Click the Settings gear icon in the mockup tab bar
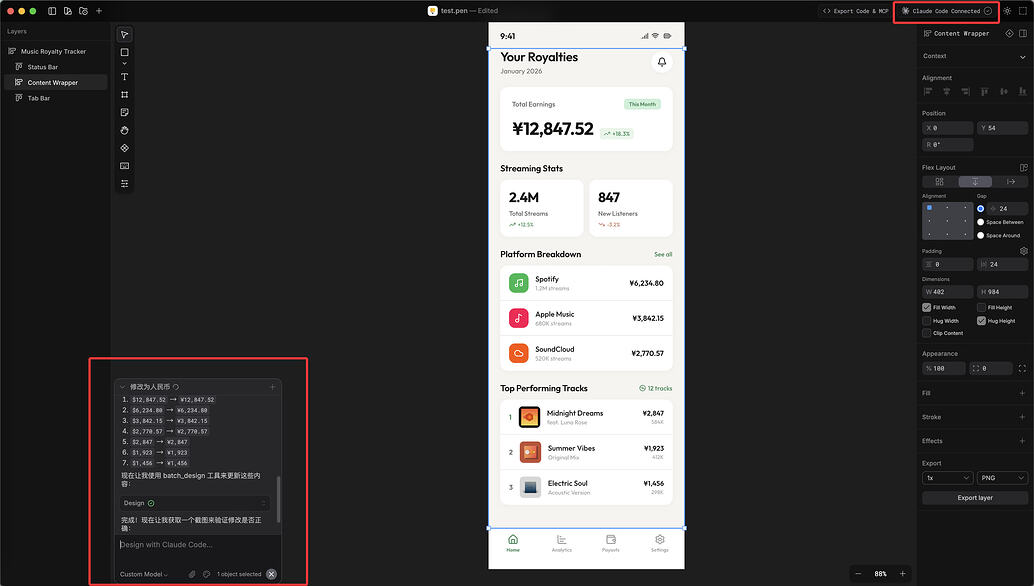 [x=659, y=539]
